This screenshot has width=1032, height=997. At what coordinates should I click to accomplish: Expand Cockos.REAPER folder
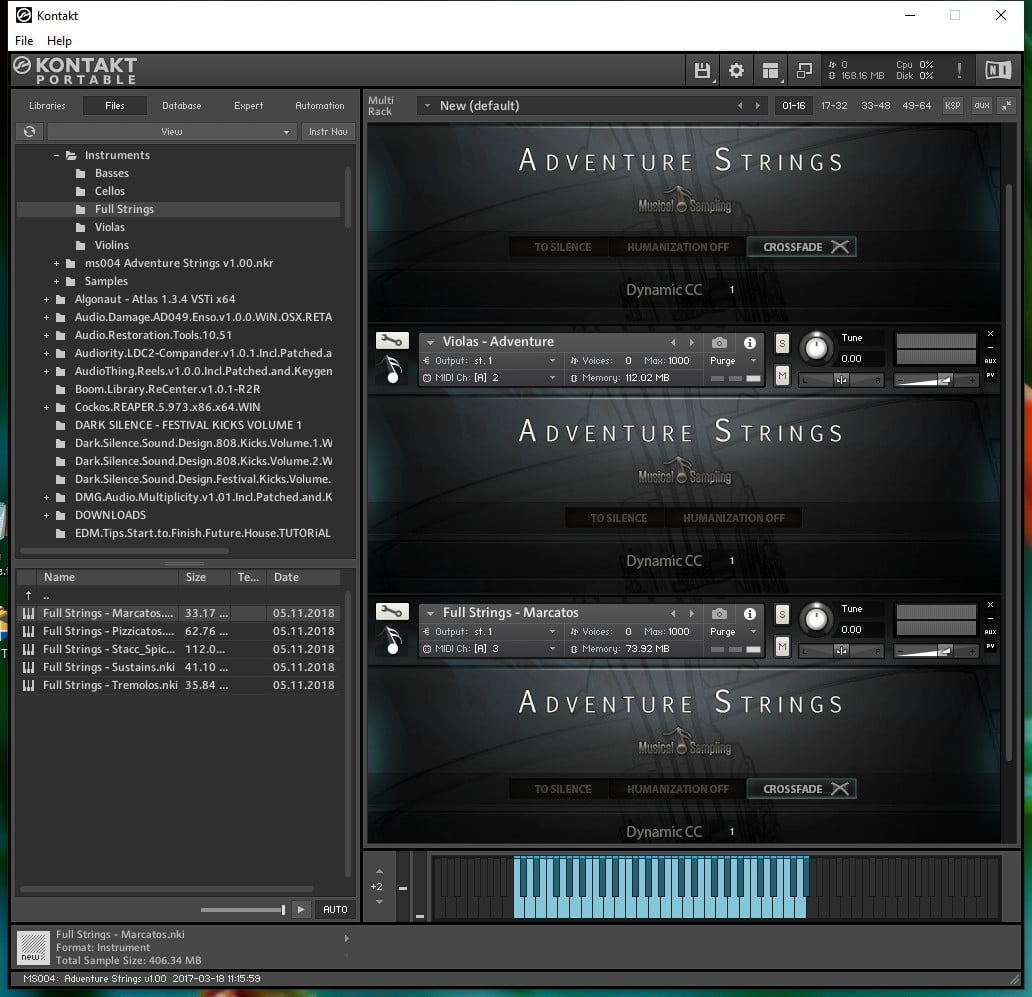(46, 407)
